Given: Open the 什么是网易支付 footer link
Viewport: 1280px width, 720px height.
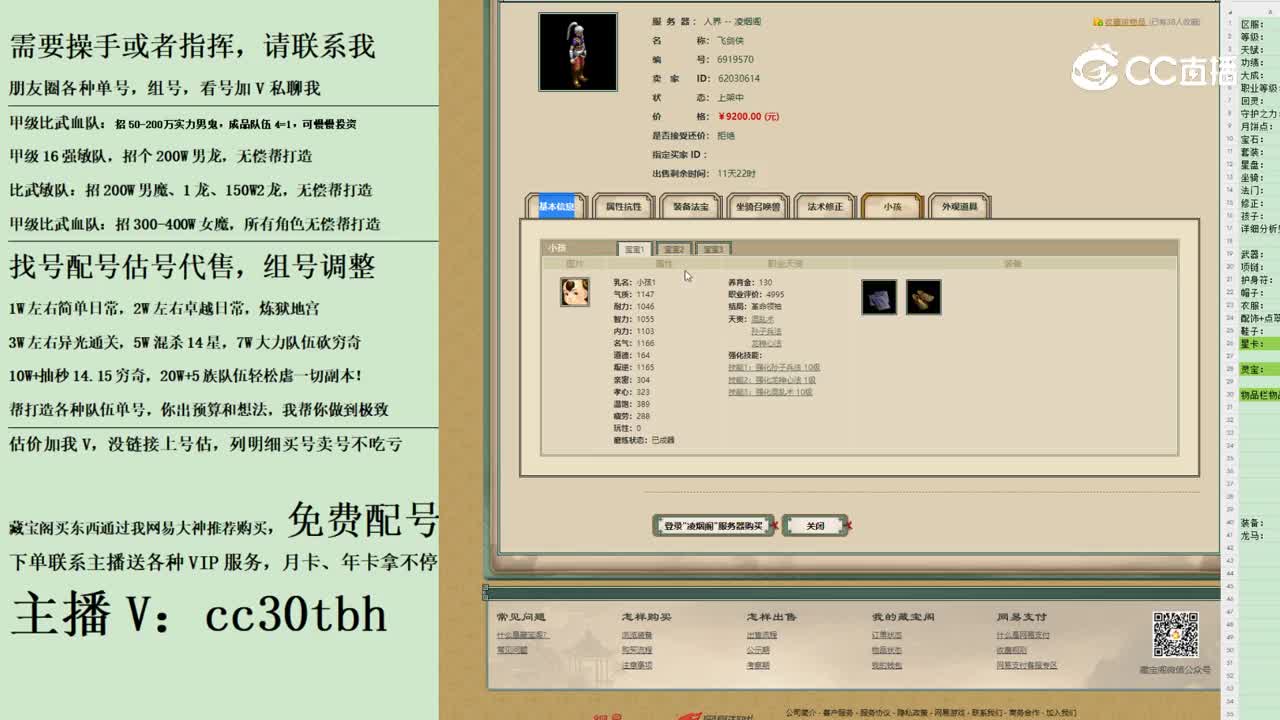Looking at the screenshot, I should (x=1023, y=635).
